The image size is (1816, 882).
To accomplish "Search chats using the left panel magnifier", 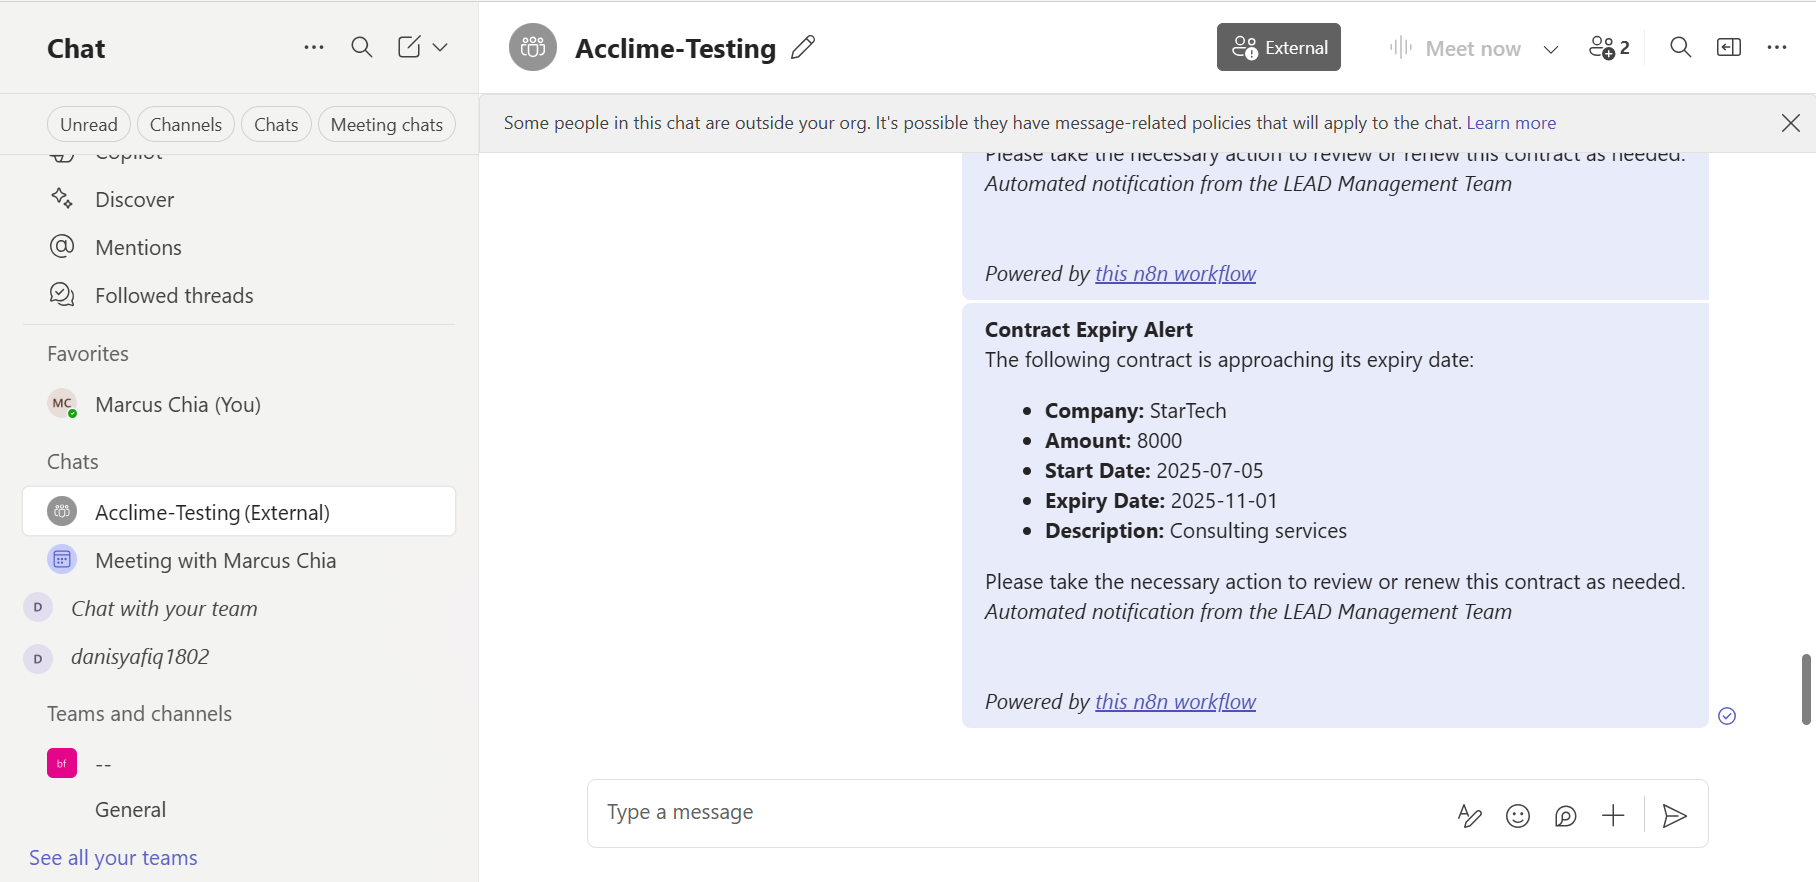I will coord(361,47).
